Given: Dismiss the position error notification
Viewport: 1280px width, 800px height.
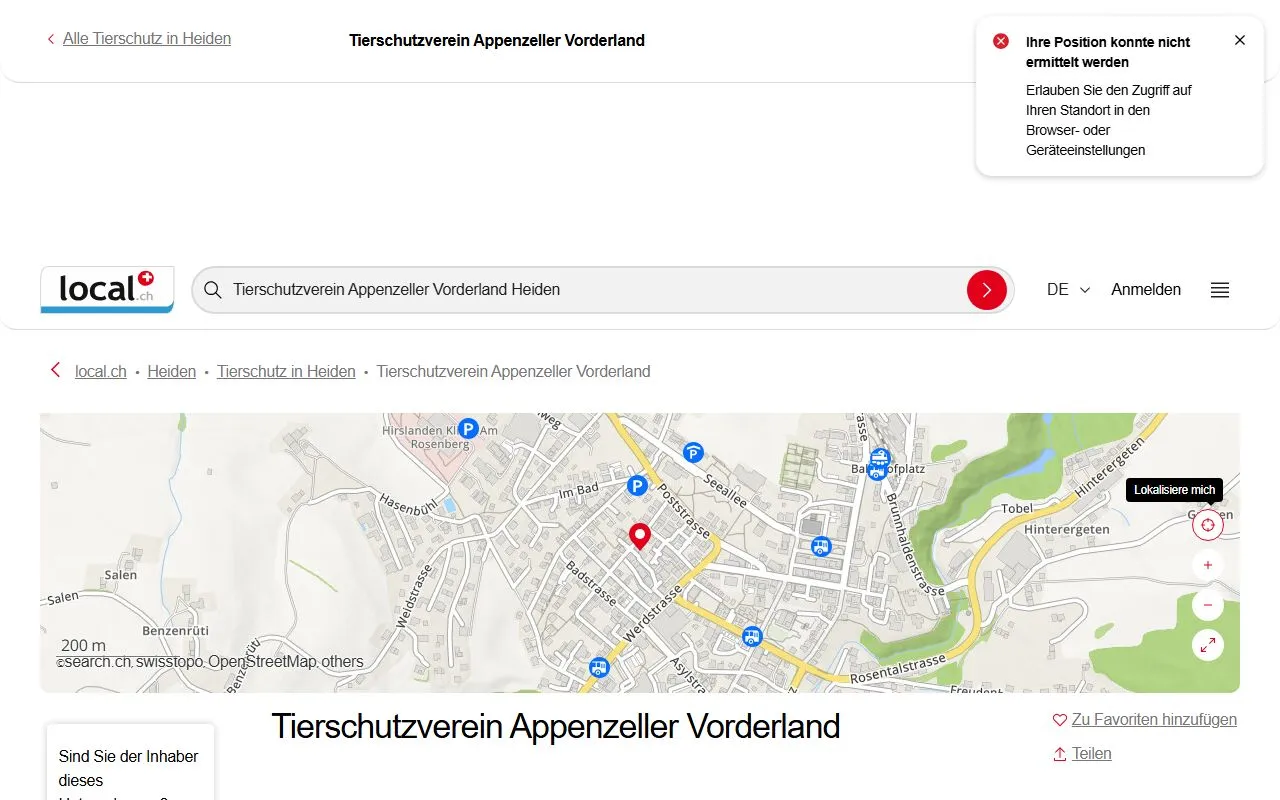Looking at the screenshot, I should [x=1240, y=40].
